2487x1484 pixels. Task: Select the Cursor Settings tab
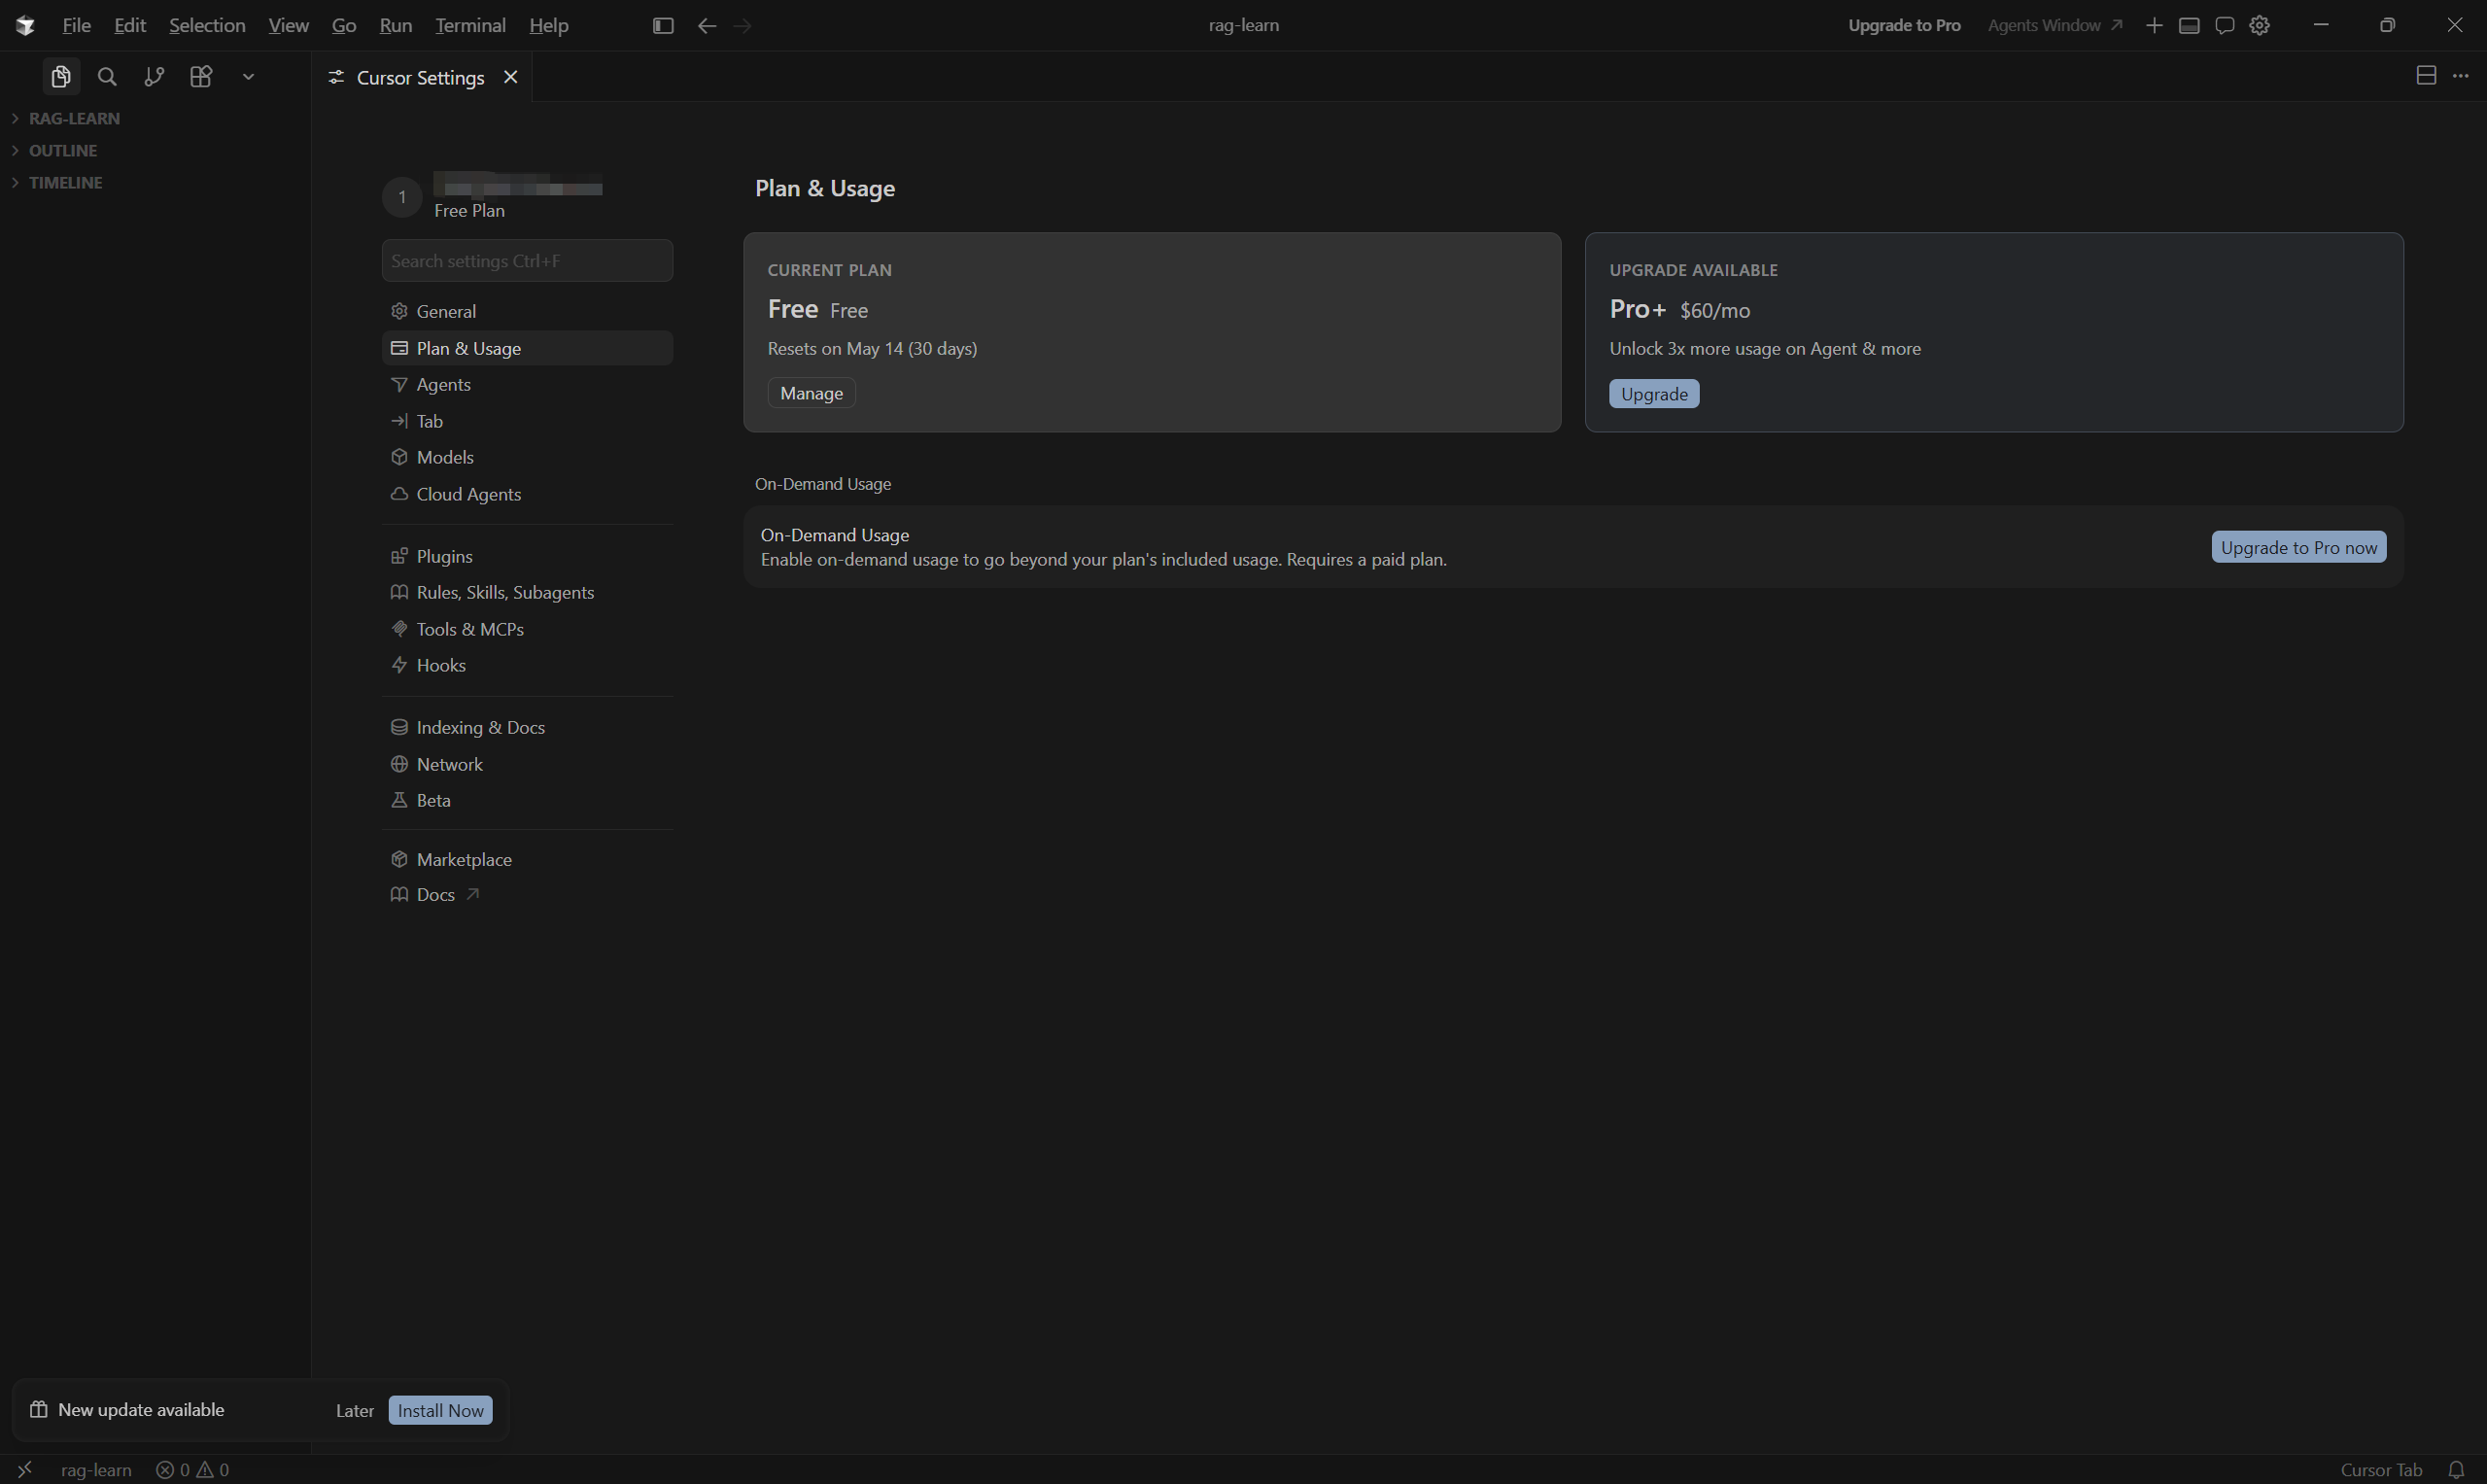click(422, 77)
